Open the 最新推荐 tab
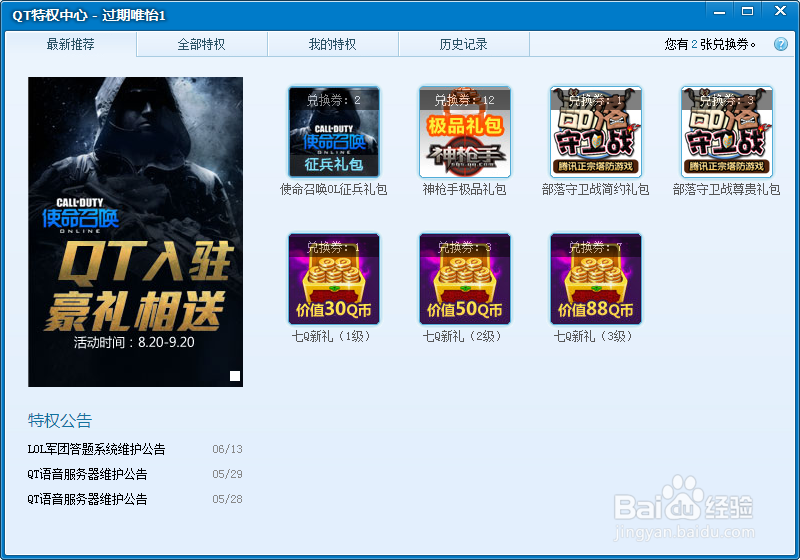The width and height of the screenshot is (800, 560). [70, 44]
